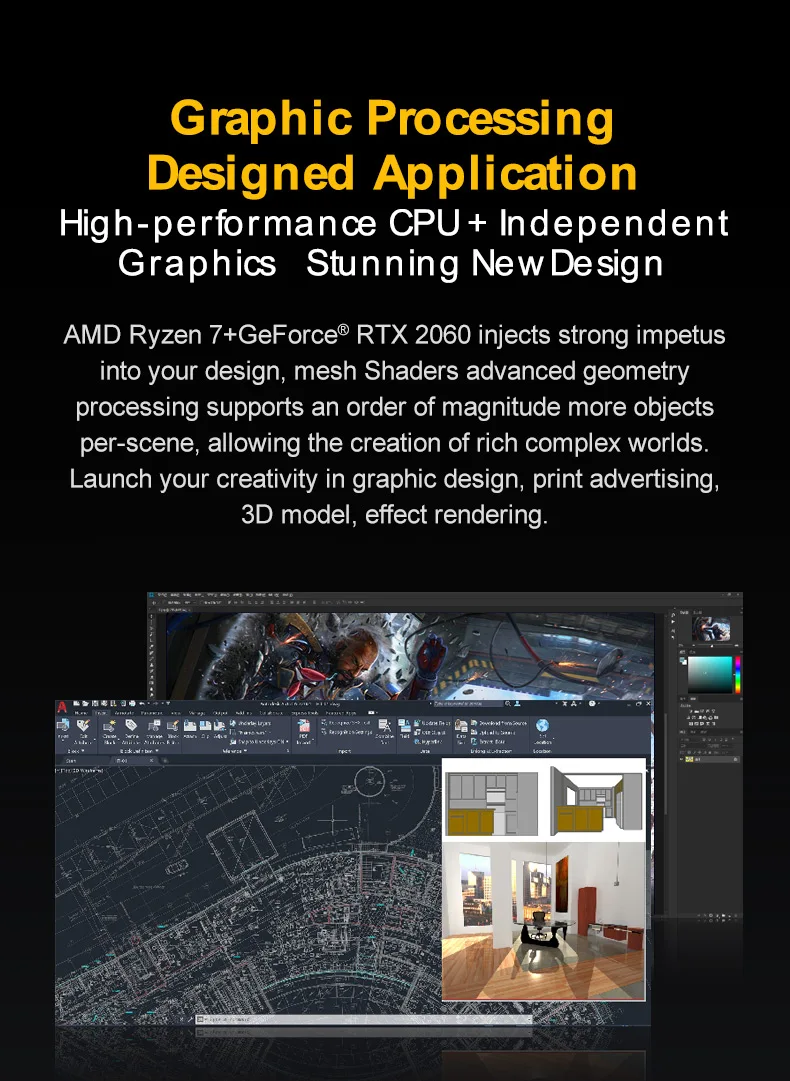Viewport: 790px width, 1081px height.
Task: Switch to the Home ribbon tab
Action: 81,713
